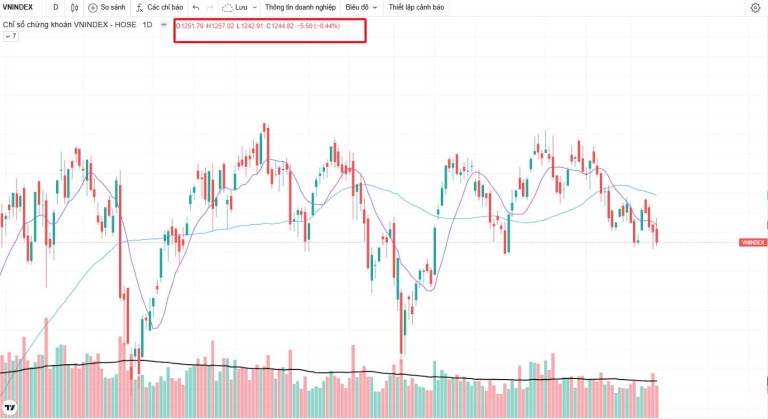768x419 pixels.
Task: Click the VNINDEX symbol search field
Action: (18, 7)
